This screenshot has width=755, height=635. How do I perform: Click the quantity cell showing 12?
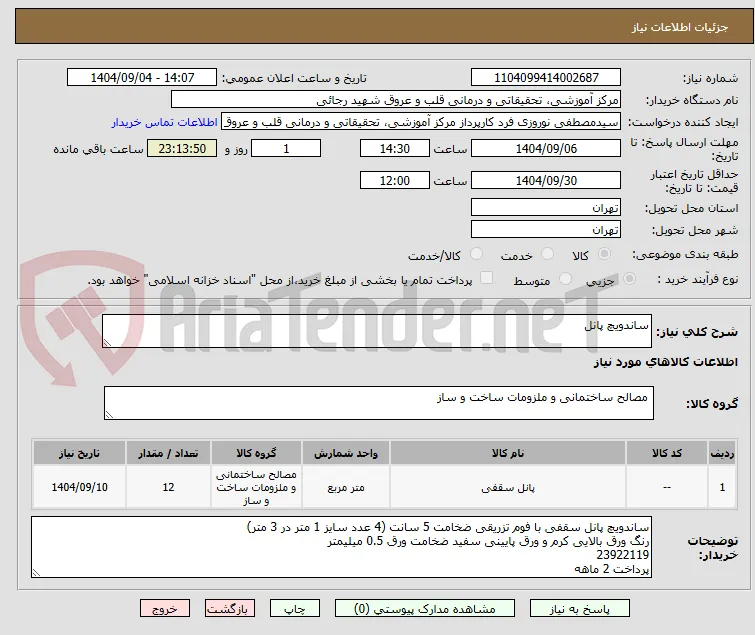(x=168, y=487)
